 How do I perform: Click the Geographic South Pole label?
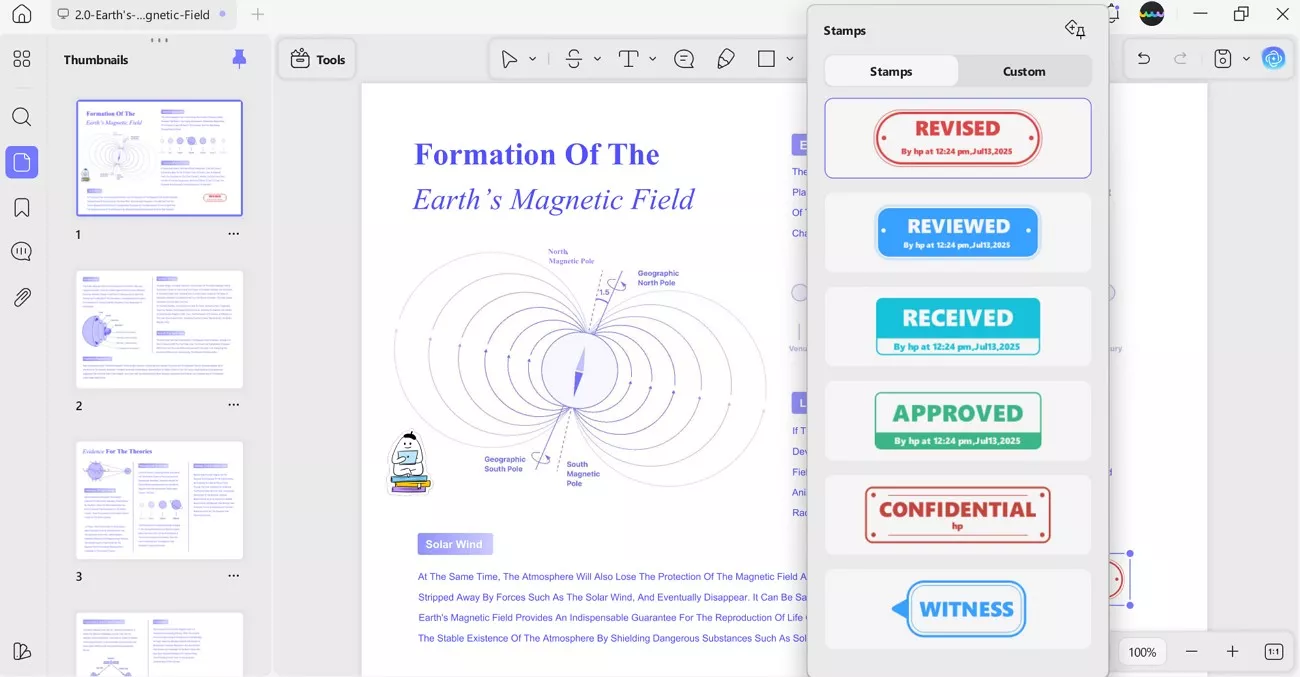pos(503,464)
